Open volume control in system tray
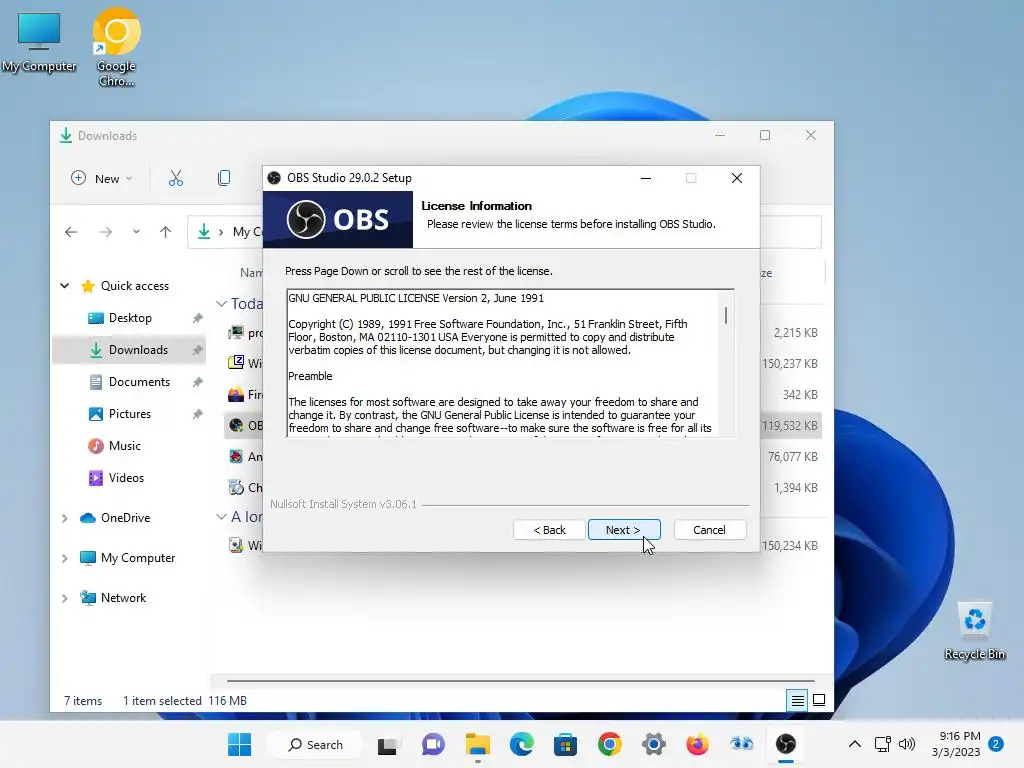 point(906,744)
